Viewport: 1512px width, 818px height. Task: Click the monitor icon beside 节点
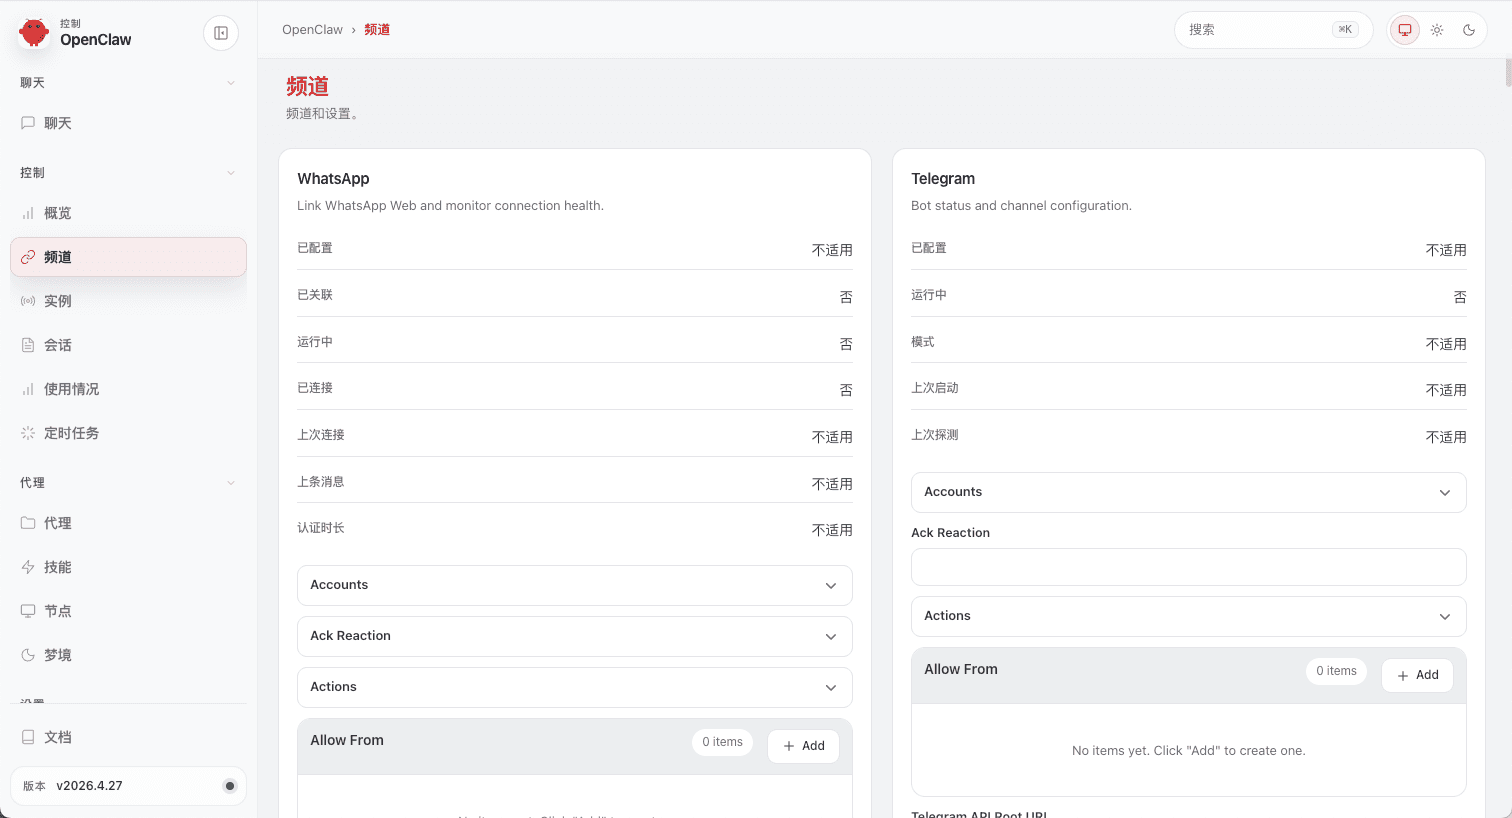tap(28, 611)
